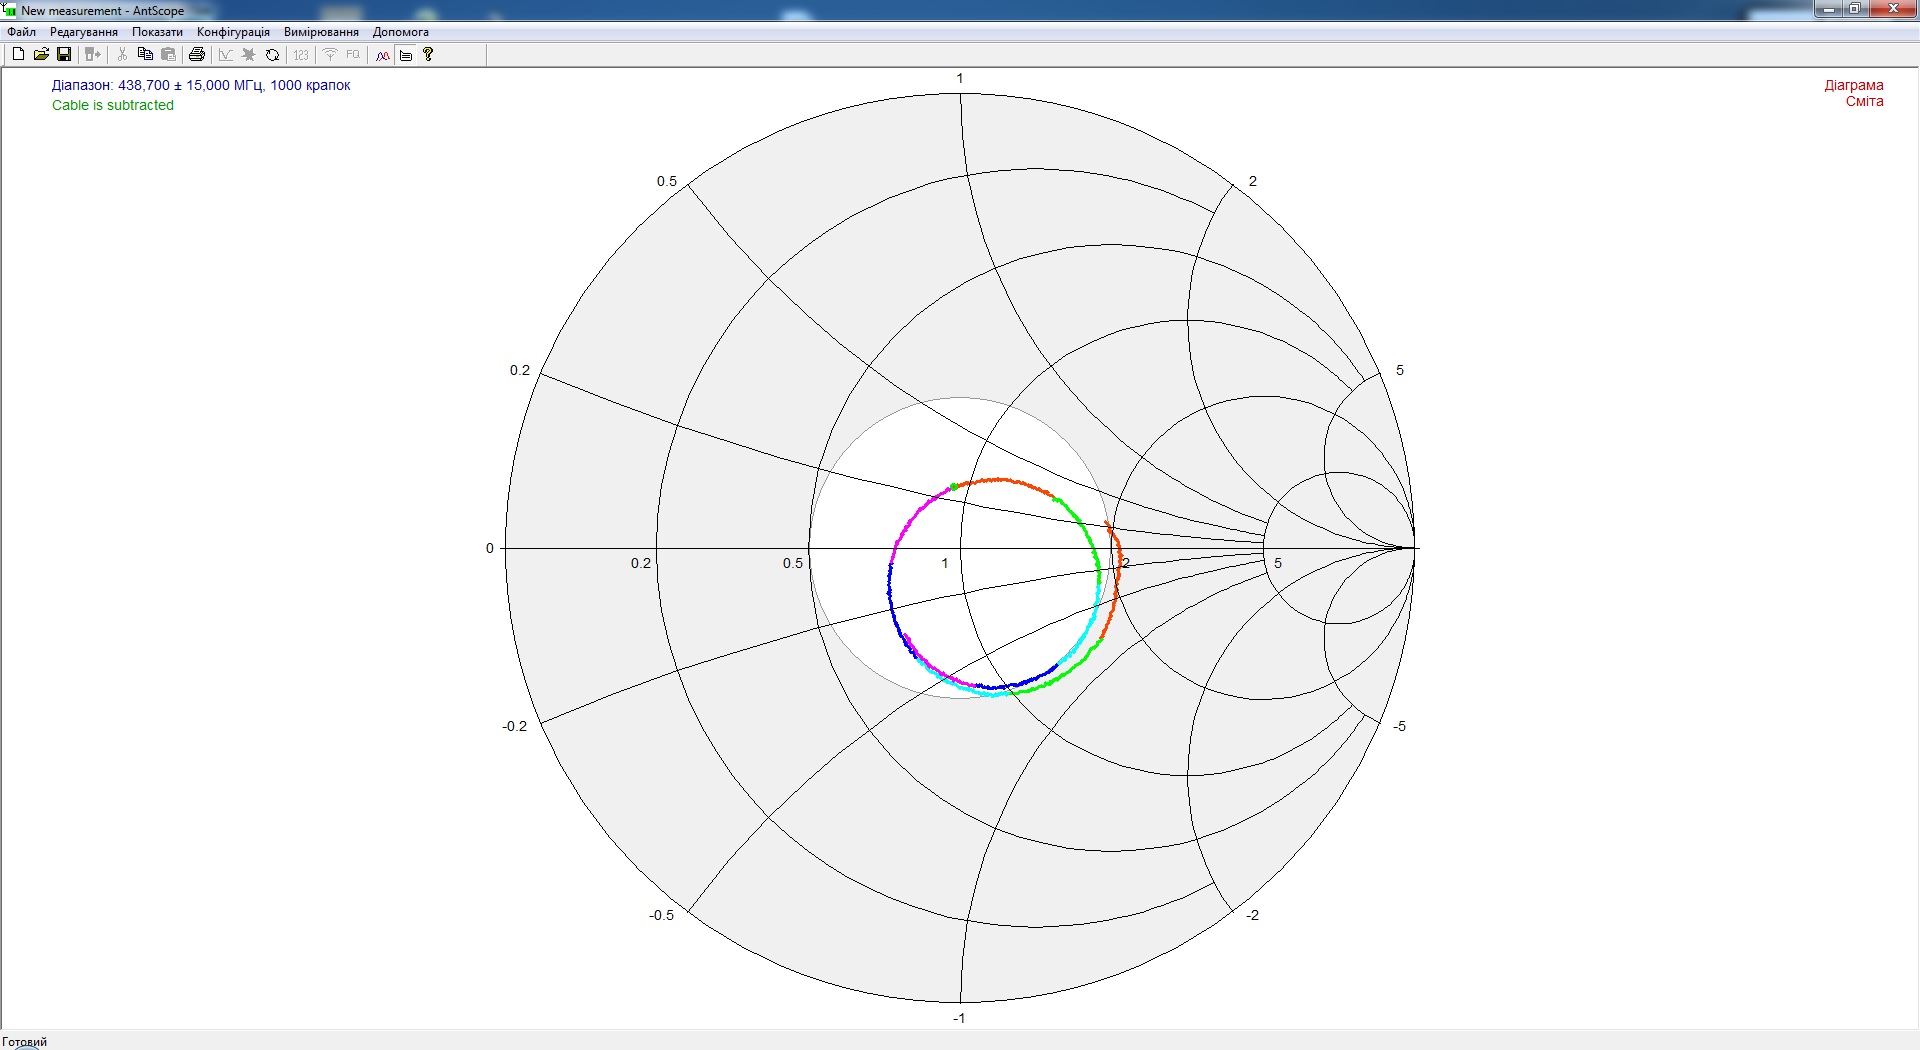Screen dimensions: 1920x1050
Task: Print the chart using the printer icon
Action: tap(197, 55)
